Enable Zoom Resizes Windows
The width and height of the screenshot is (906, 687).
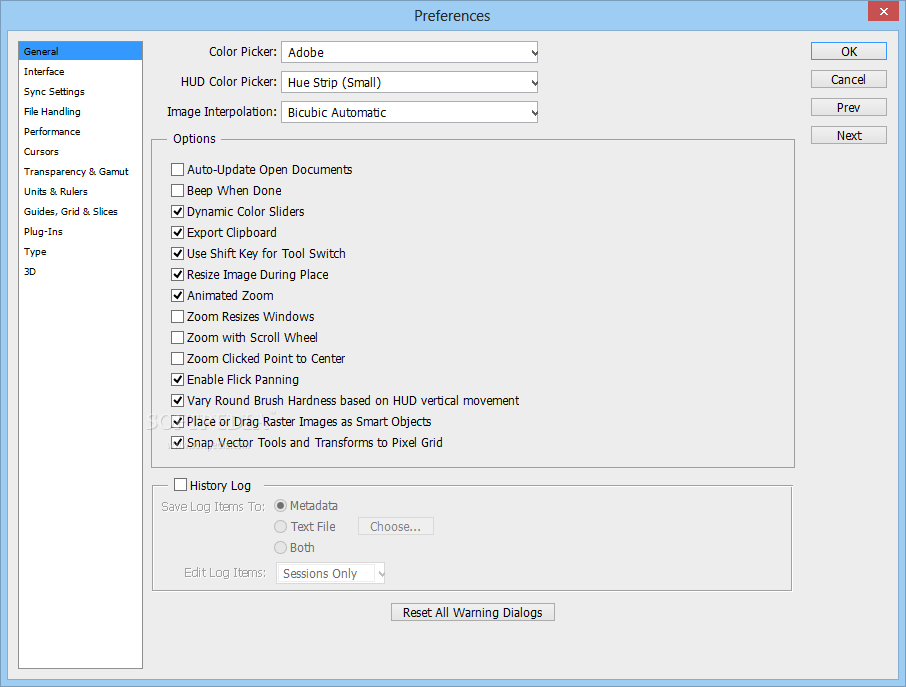coord(177,317)
